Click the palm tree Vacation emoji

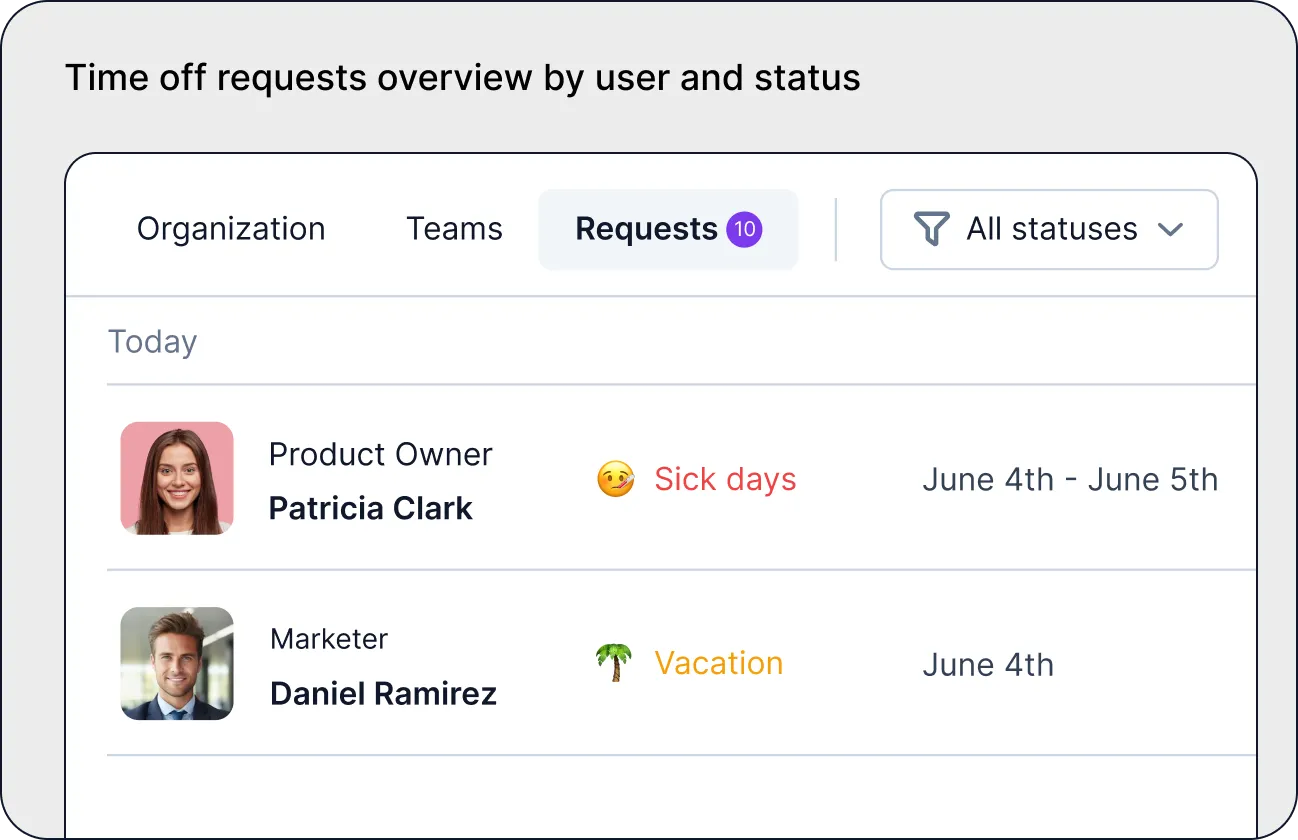(613, 662)
